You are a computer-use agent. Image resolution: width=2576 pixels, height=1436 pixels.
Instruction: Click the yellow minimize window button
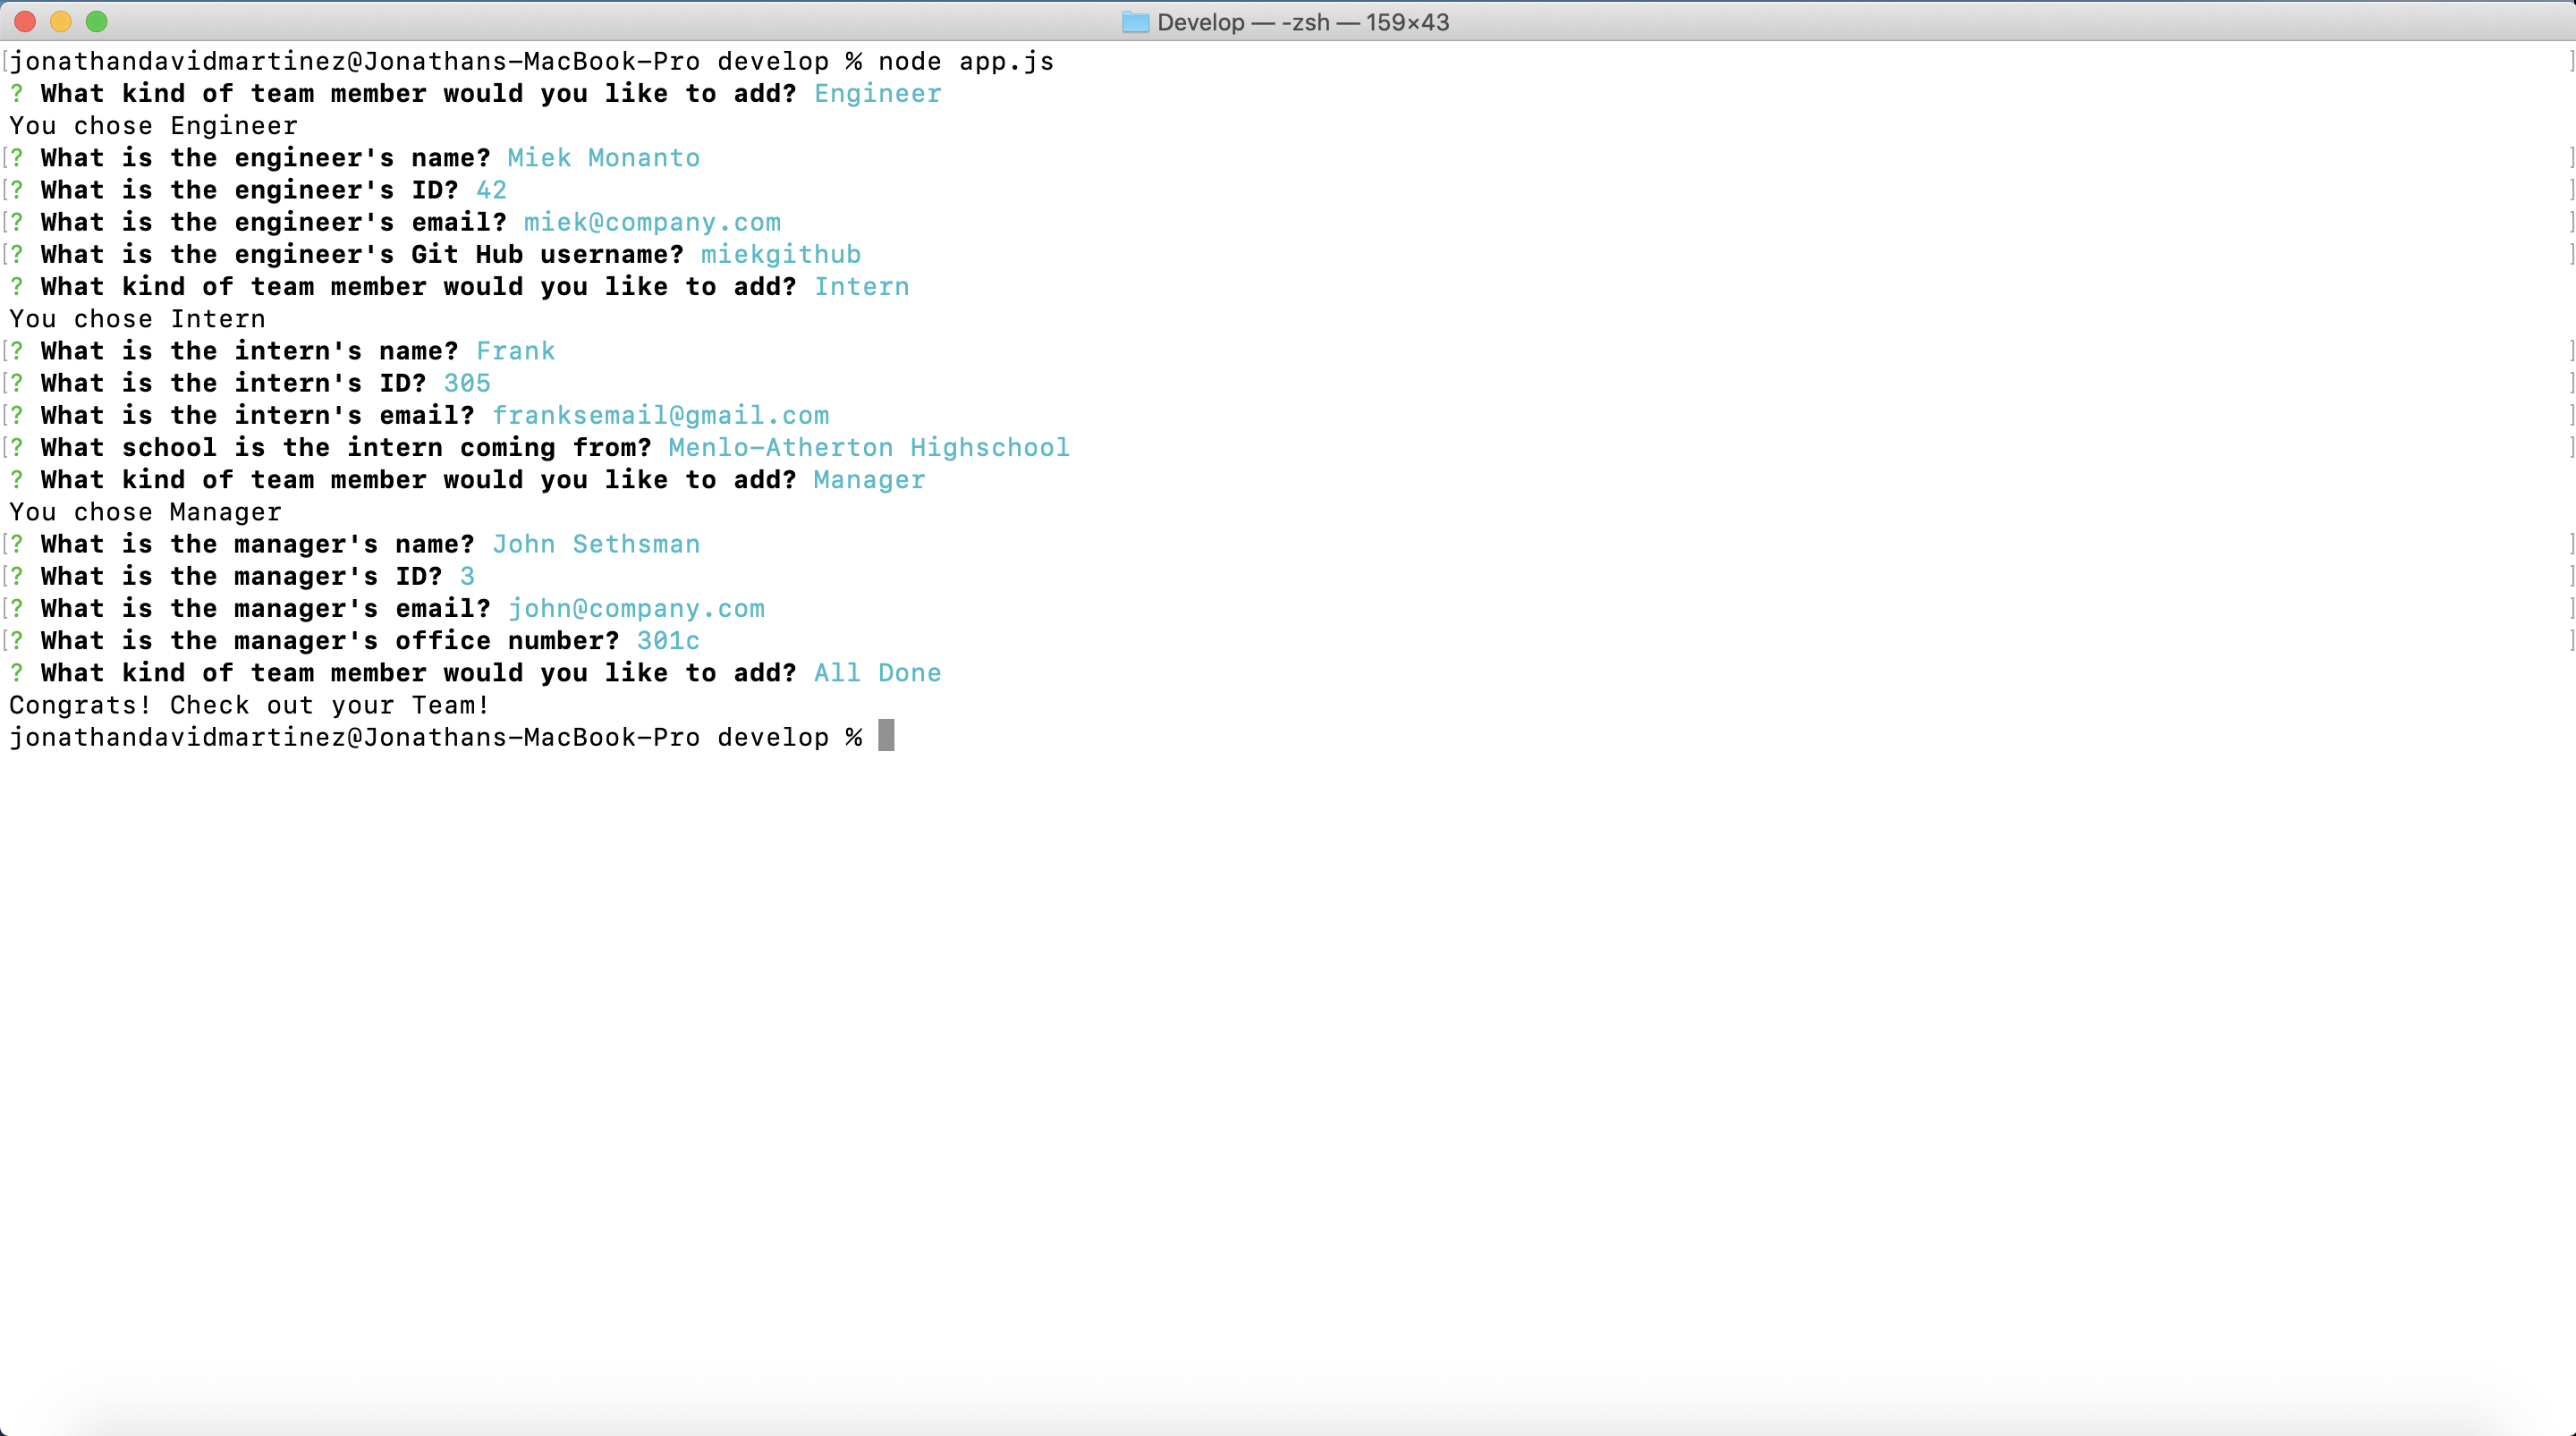[x=61, y=21]
